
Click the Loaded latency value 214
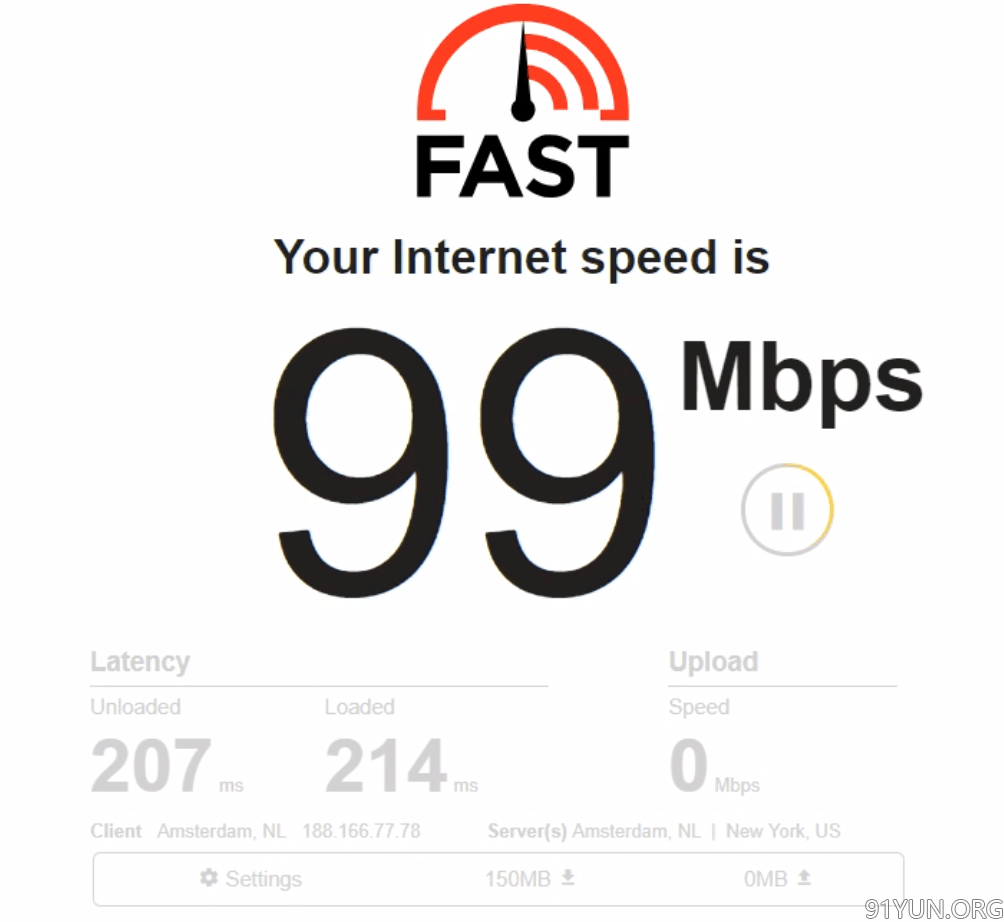[x=385, y=765]
